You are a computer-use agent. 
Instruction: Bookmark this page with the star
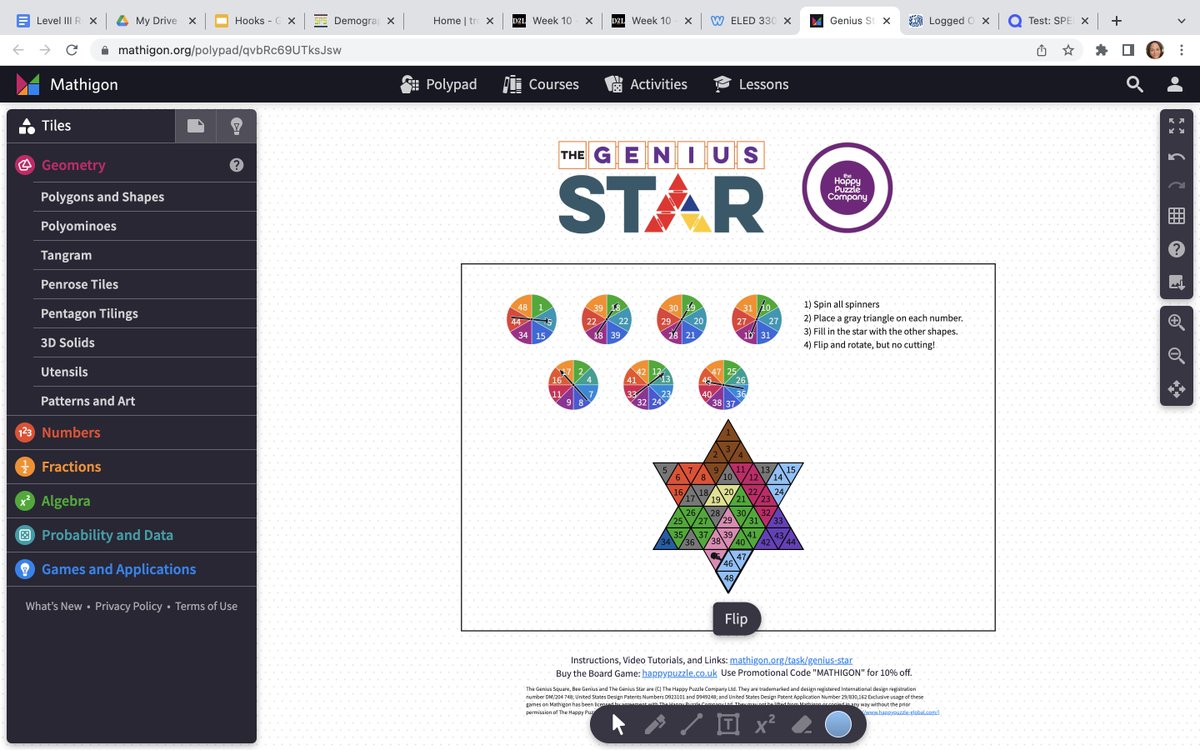[1068, 50]
